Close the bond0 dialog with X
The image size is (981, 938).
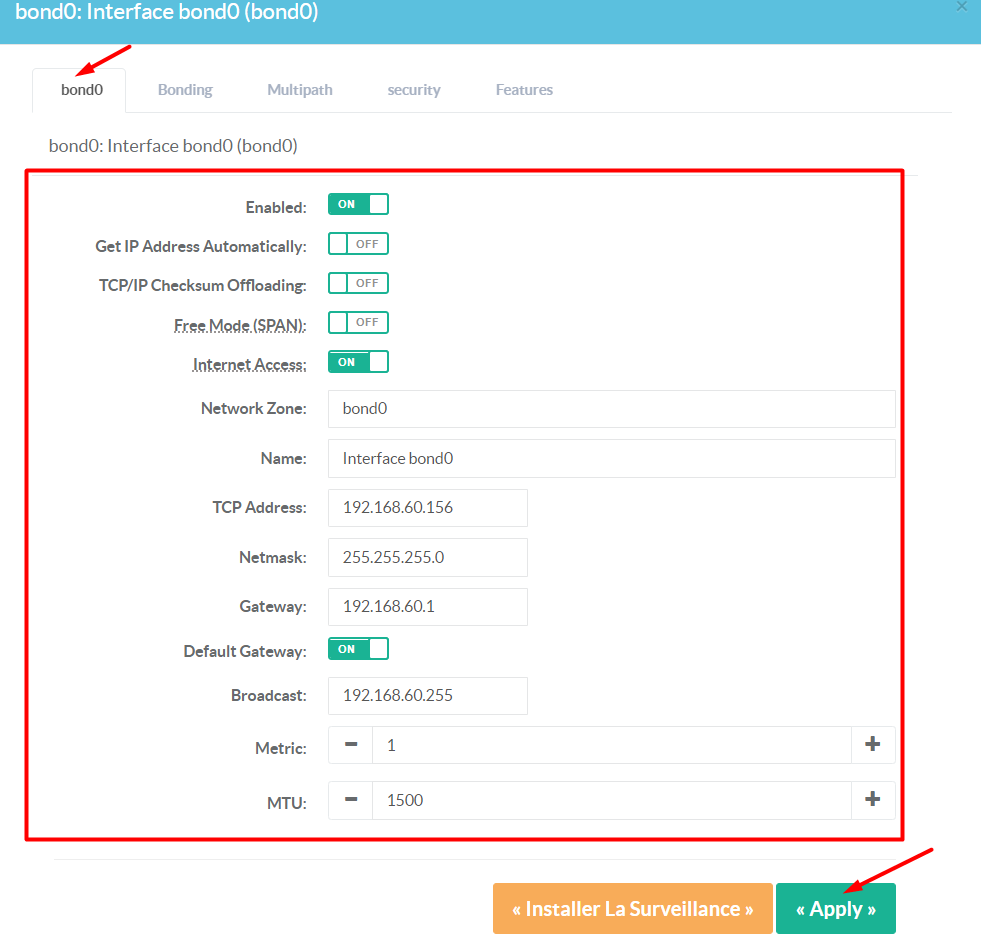961,7
